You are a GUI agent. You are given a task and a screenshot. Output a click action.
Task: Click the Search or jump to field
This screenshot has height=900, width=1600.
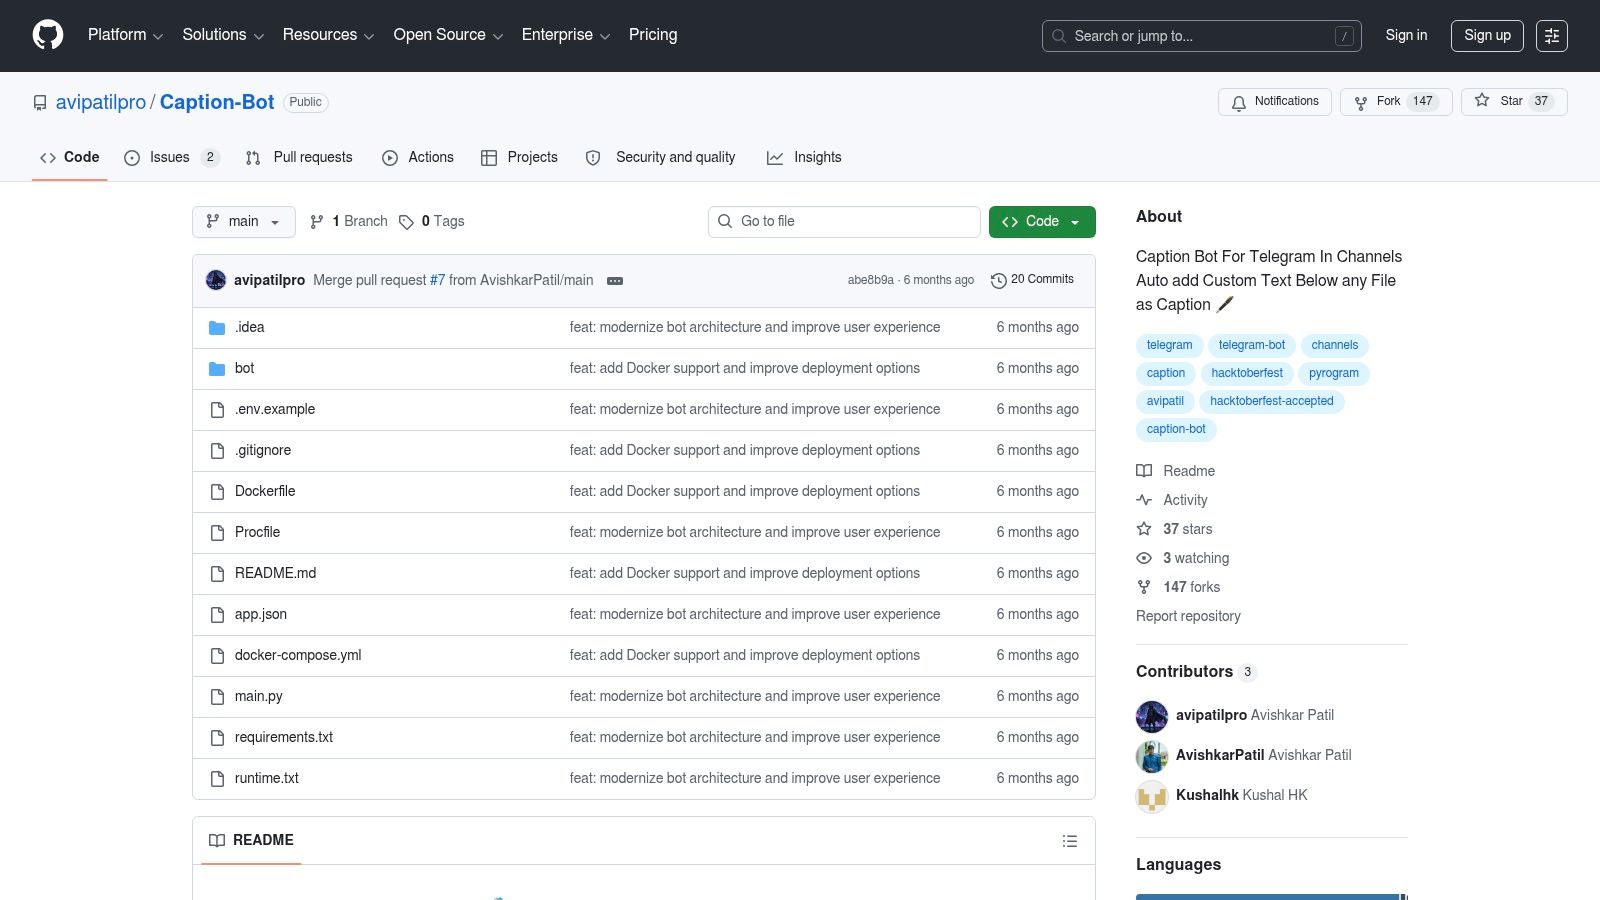pyautogui.click(x=1202, y=36)
